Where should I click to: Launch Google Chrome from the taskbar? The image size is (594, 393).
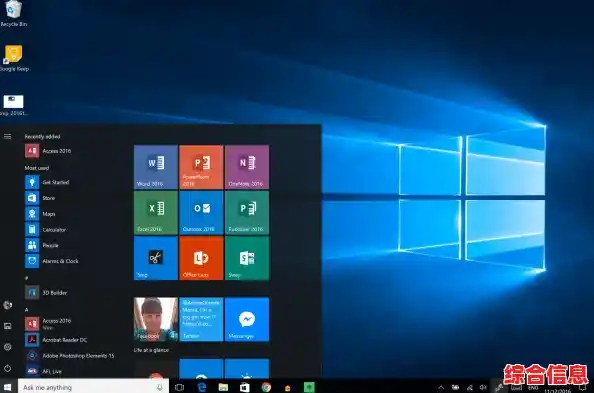266,387
